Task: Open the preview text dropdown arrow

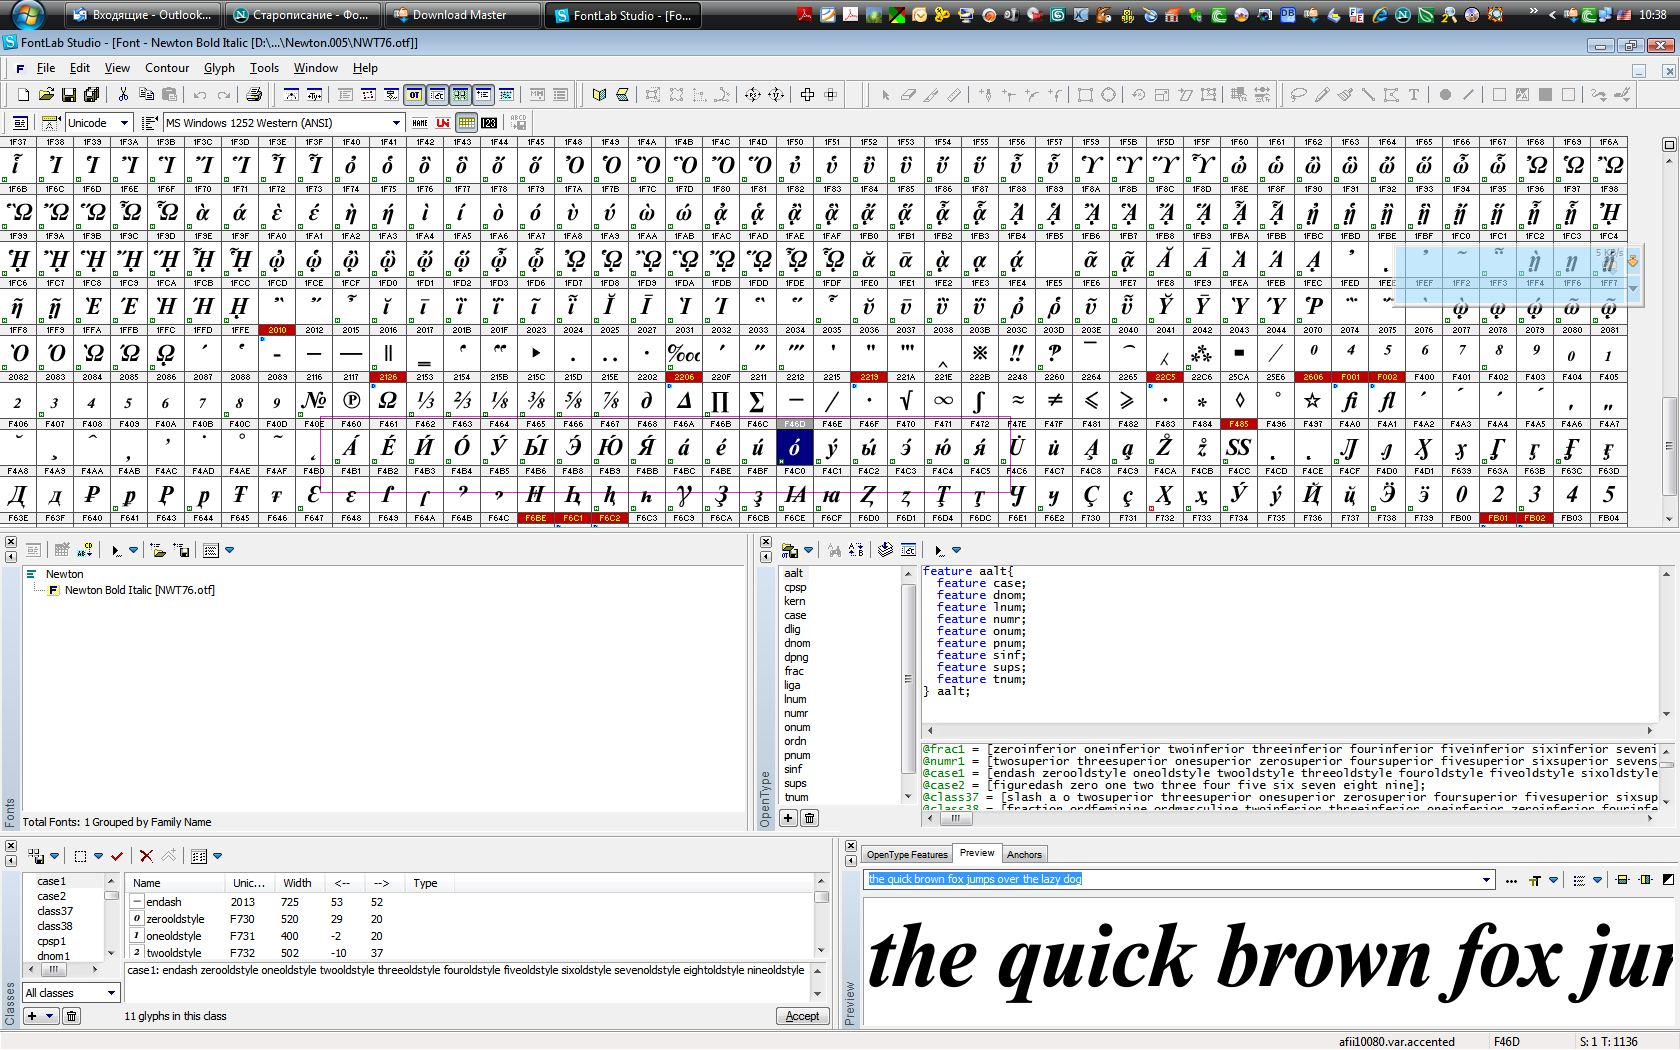Action: 1487,880
